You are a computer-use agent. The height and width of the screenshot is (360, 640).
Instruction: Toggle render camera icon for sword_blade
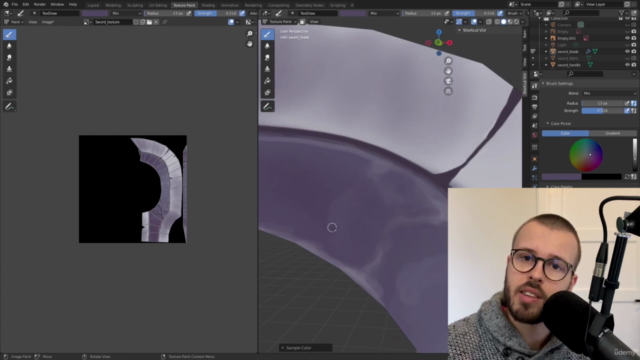point(634,51)
